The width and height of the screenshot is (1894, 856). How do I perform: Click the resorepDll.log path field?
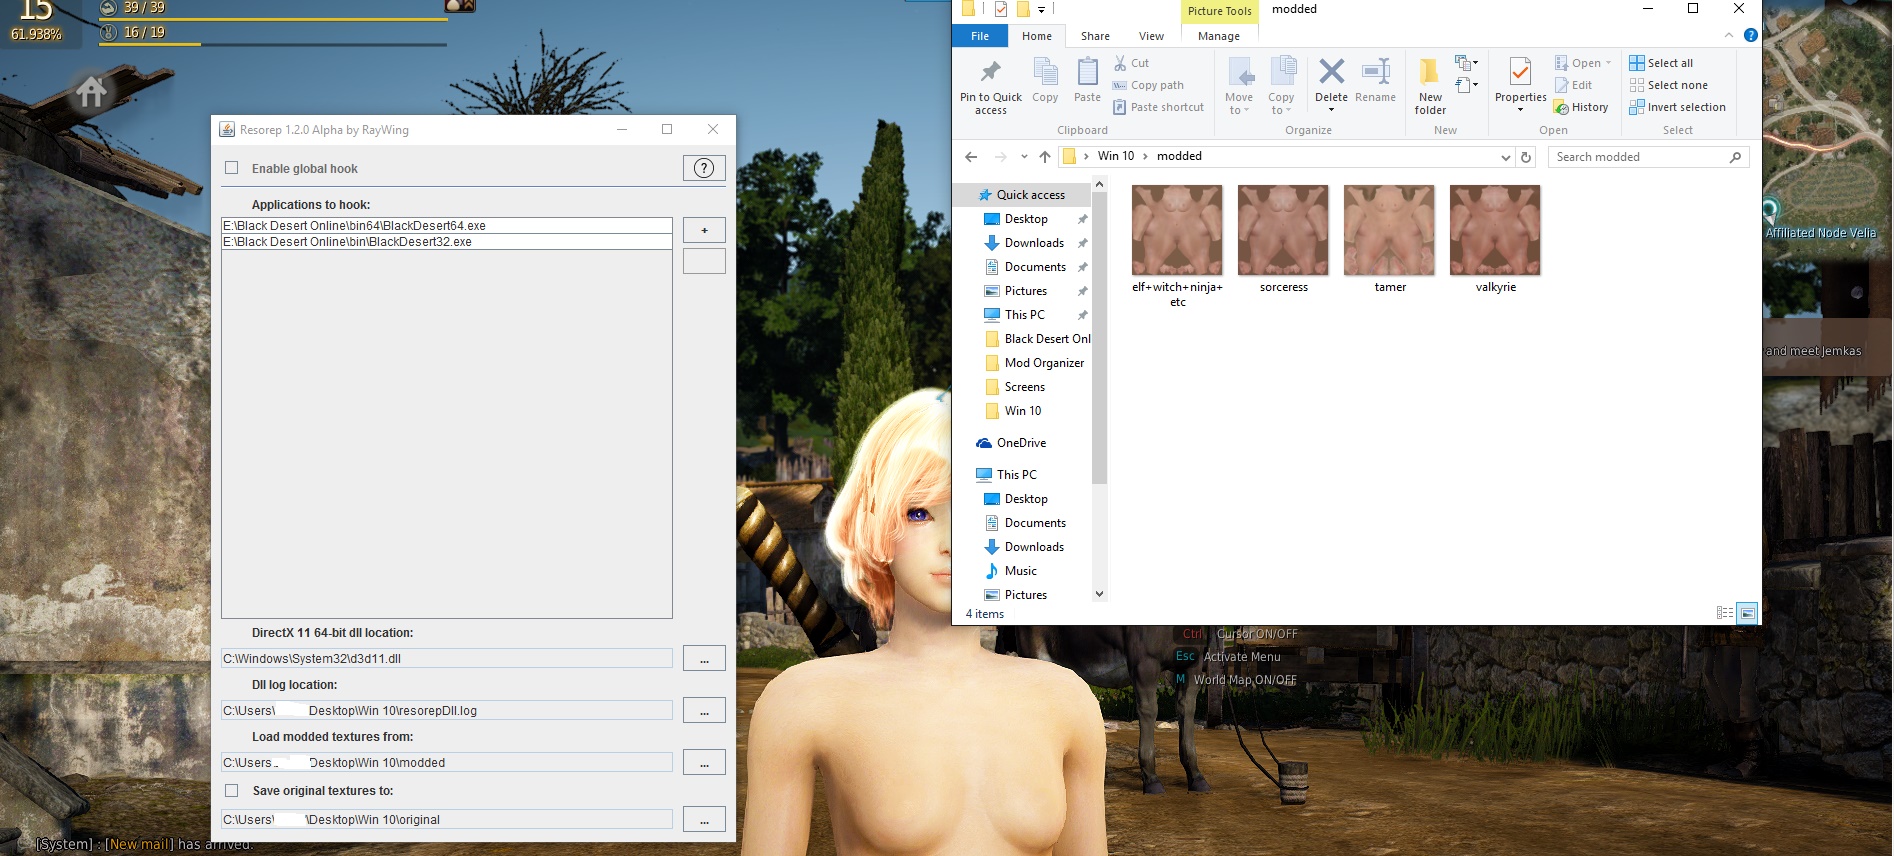(447, 711)
